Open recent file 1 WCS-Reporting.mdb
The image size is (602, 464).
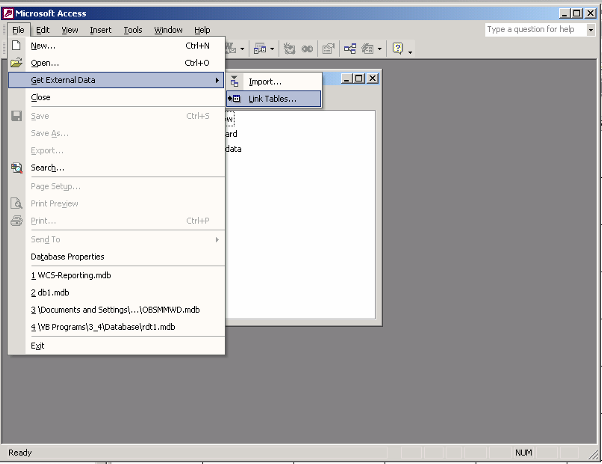[116, 276]
